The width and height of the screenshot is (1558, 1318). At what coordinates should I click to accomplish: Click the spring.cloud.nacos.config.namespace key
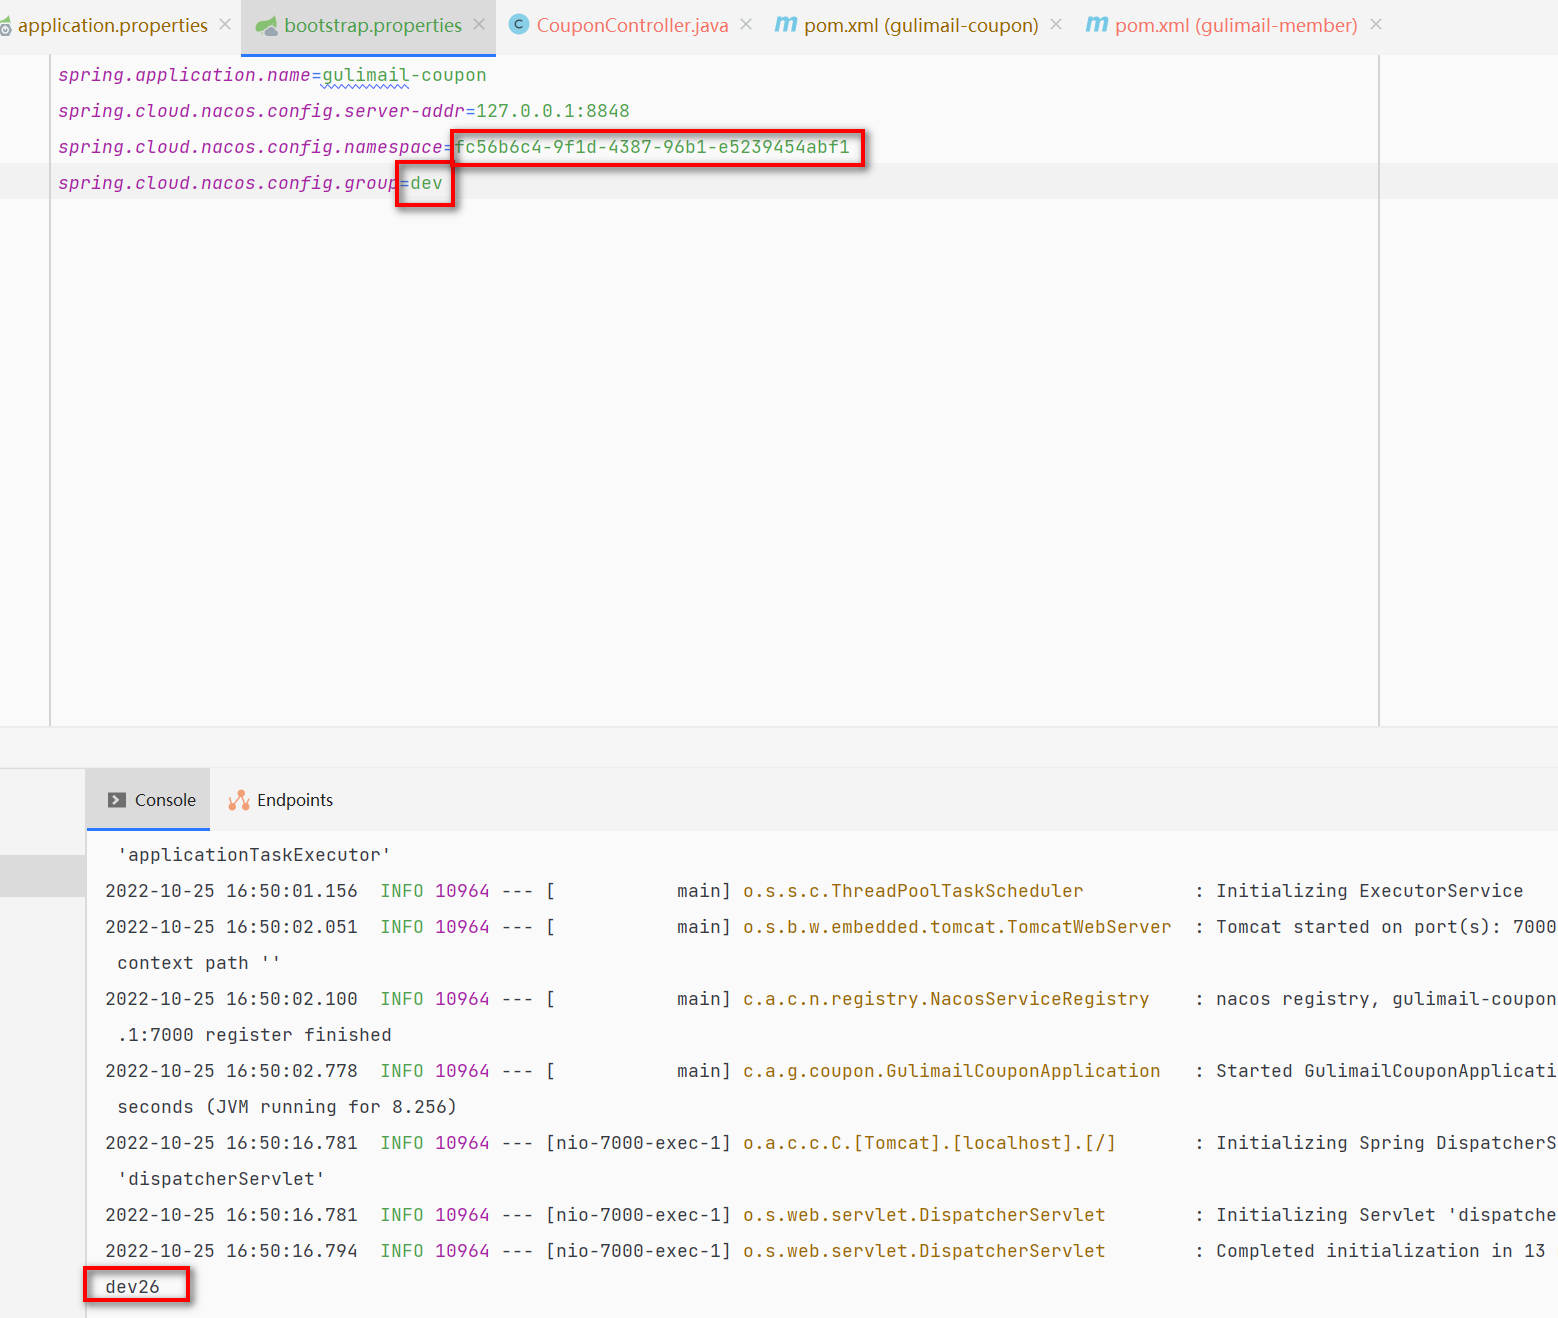(250, 147)
